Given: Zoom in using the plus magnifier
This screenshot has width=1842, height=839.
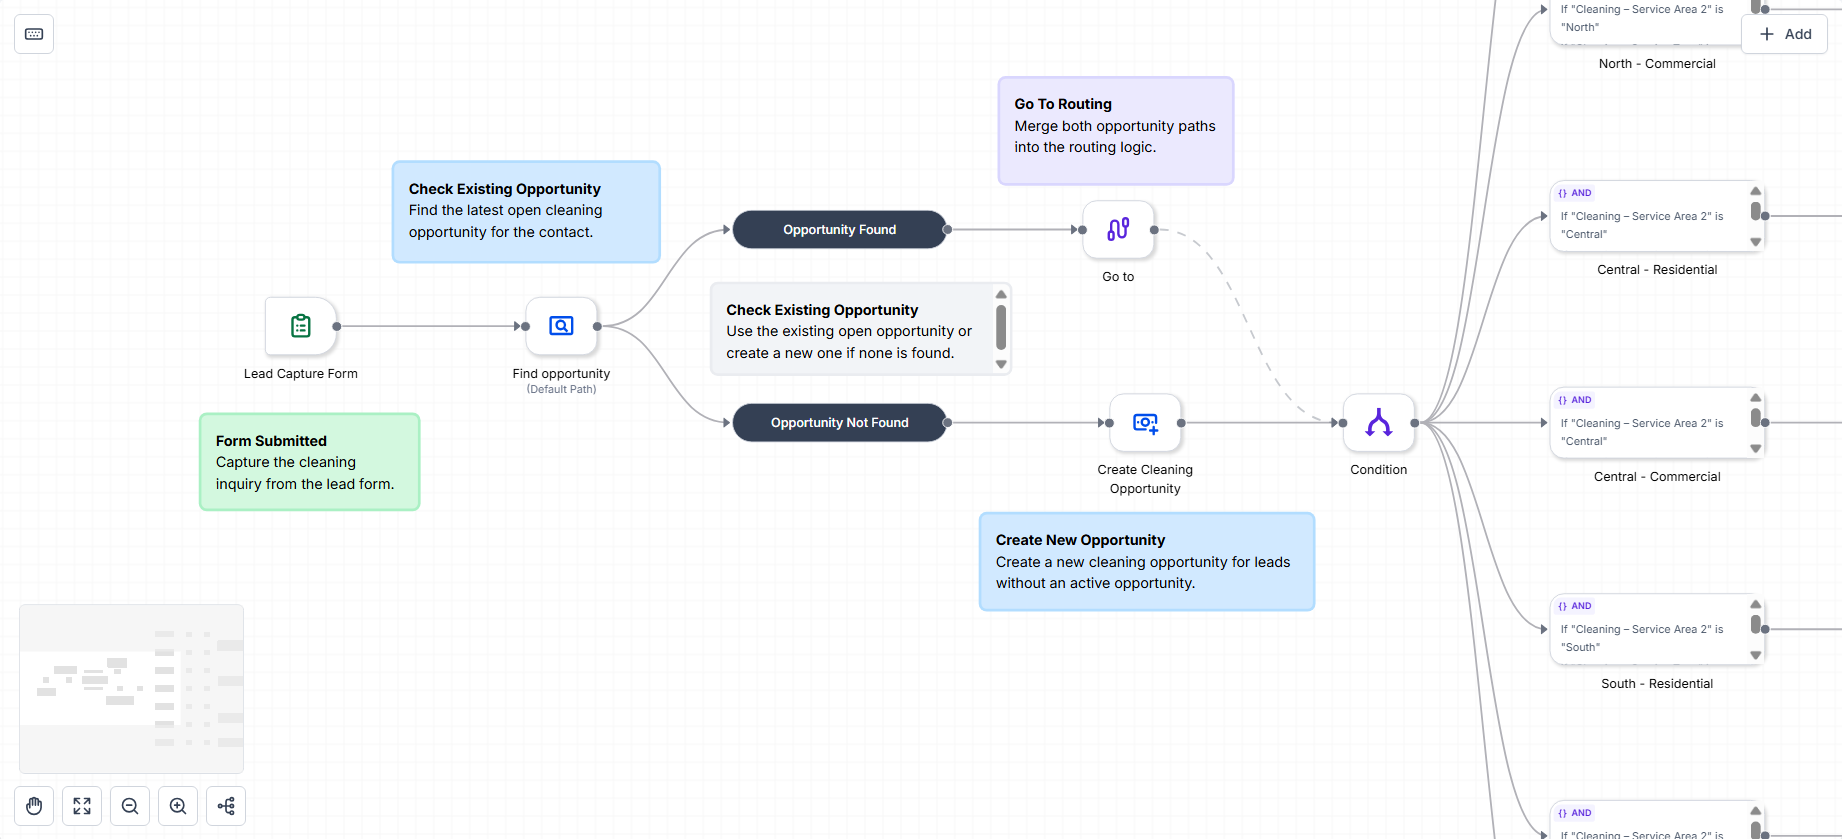Looking at the screenshot, I should point(178,806).
